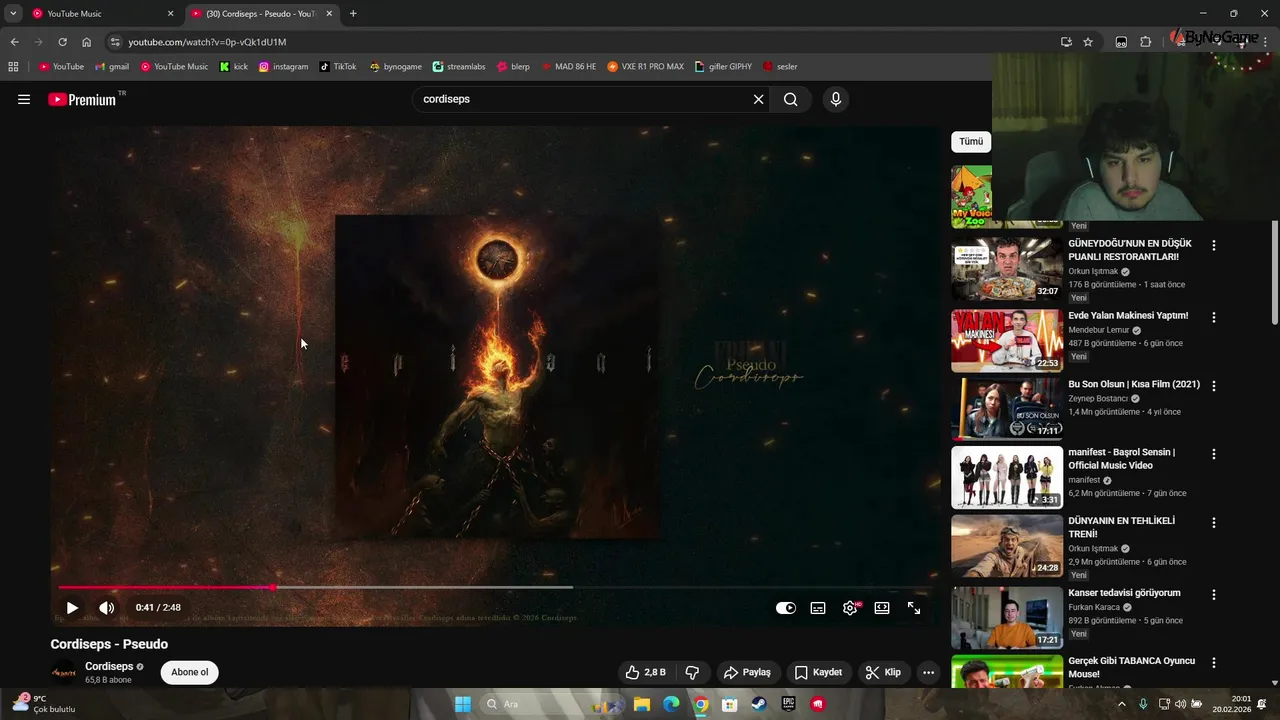Screen dimensions: 1280x720
Task: Open options for manifest - Başrol Sensin
Action: click(x=1214, y=454)
